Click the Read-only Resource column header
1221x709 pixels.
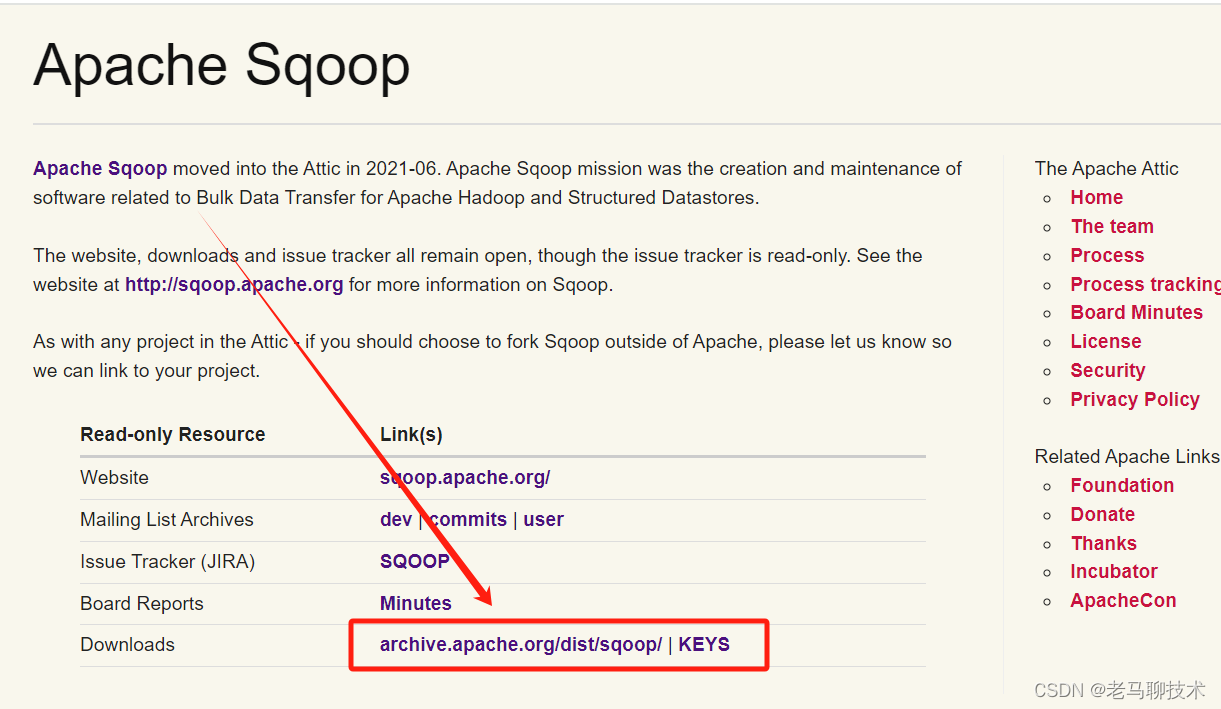point(173,434)
